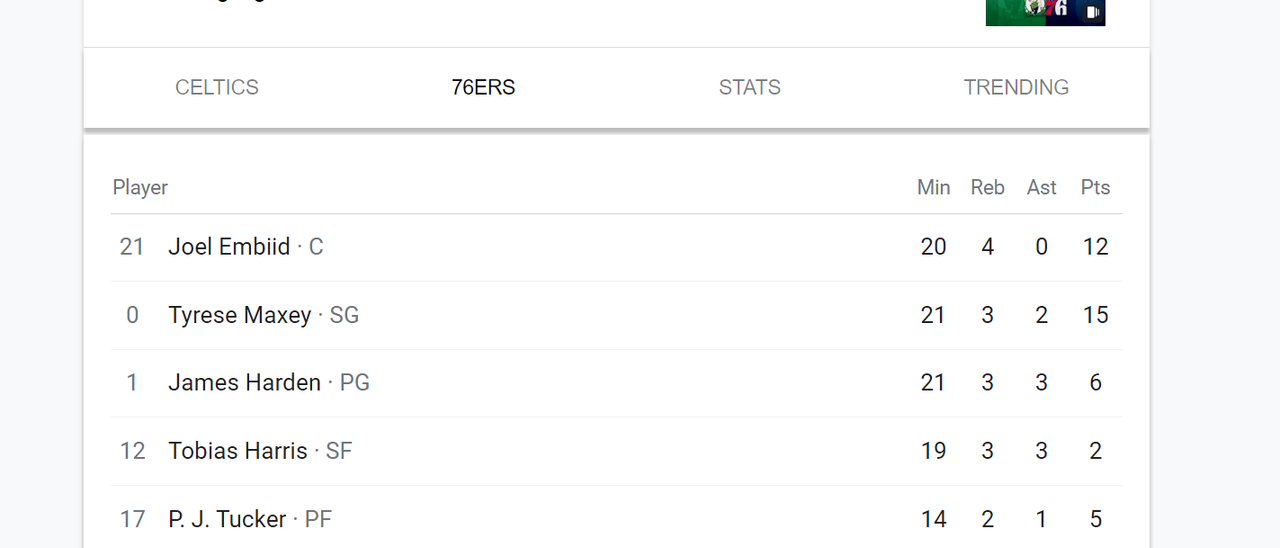1280x548 pixels.
Task: Click the Ast column header
Action: point(1041,188)
